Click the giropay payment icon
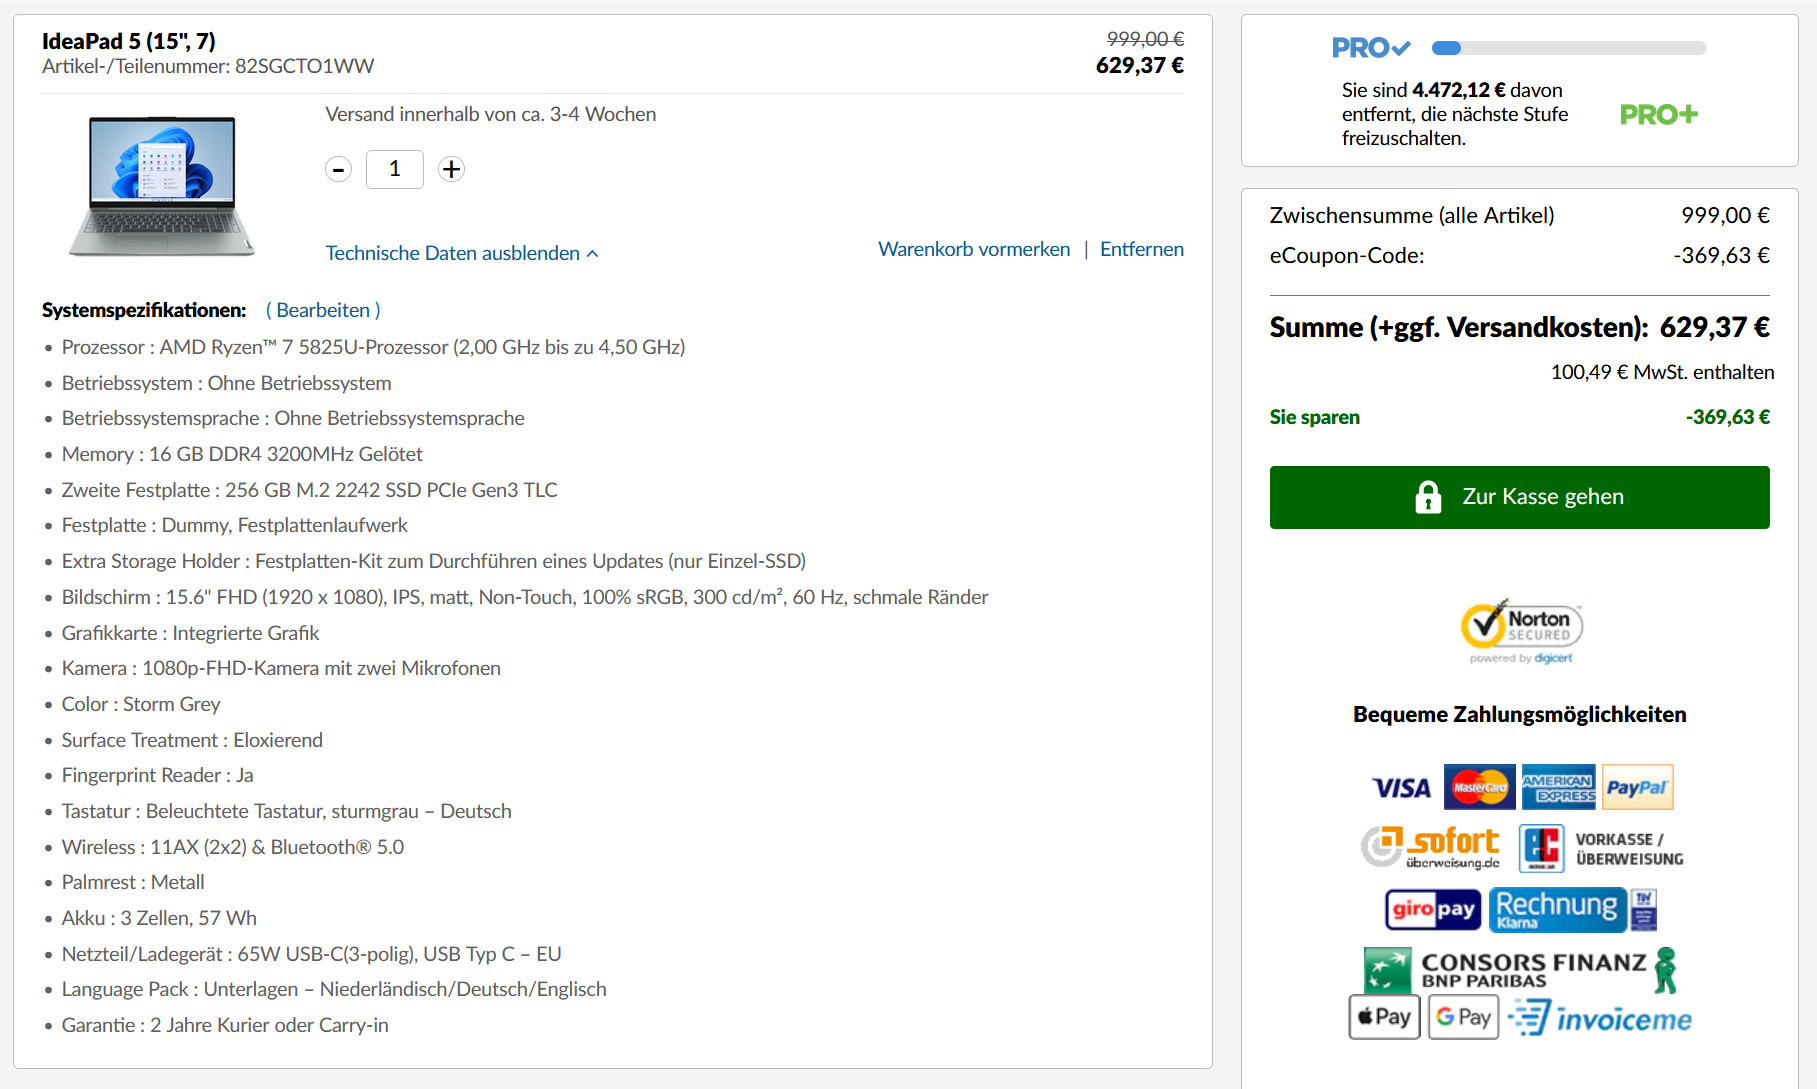1817x1089 pixels. pos(1433,909)
